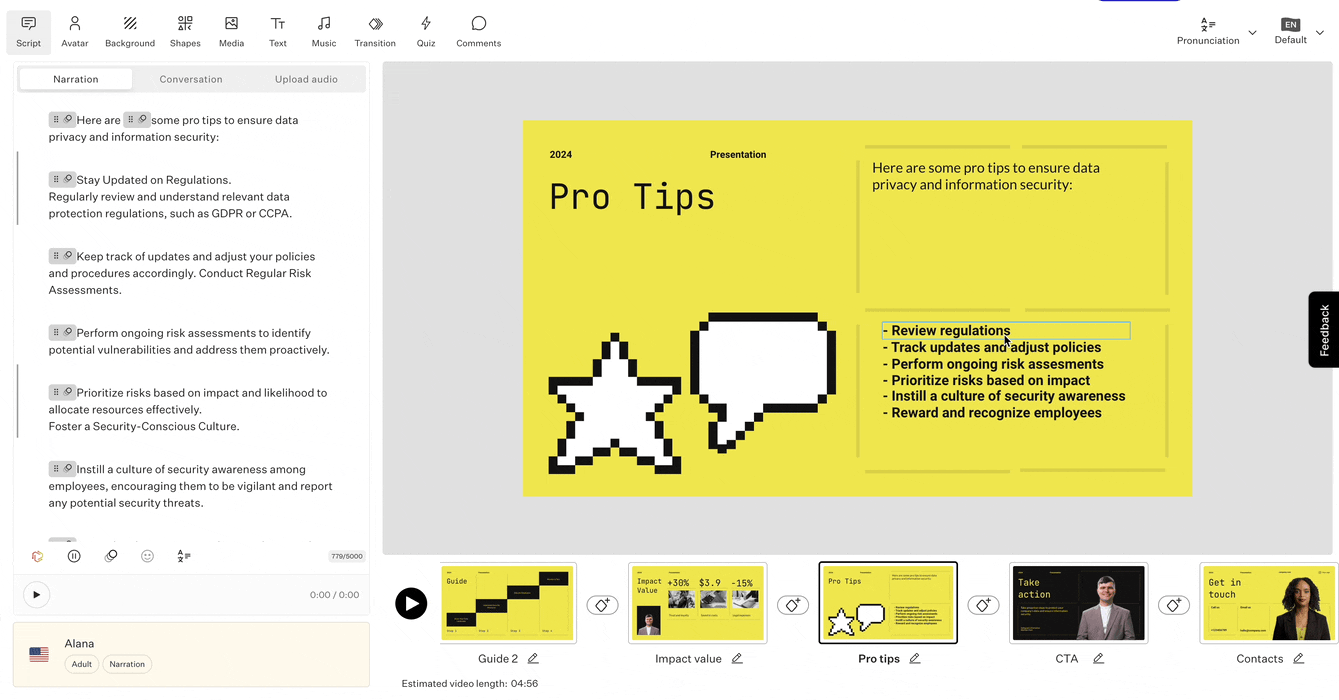
Task: Open the Media panel
Action: click(x=231, y=31)
